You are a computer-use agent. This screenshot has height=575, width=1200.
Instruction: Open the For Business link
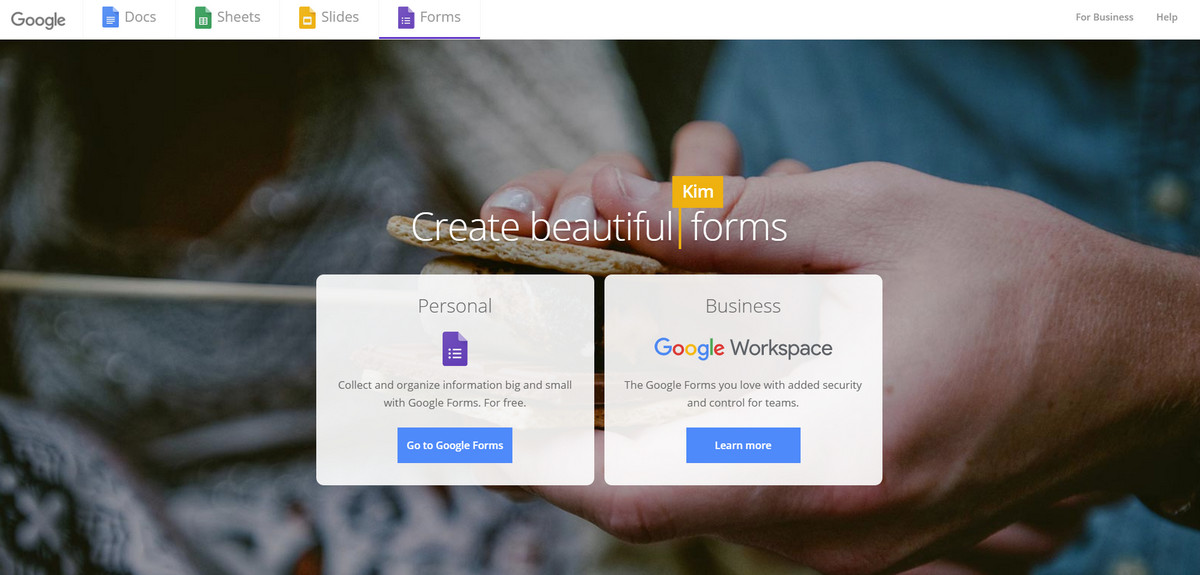click(1104, 17)
